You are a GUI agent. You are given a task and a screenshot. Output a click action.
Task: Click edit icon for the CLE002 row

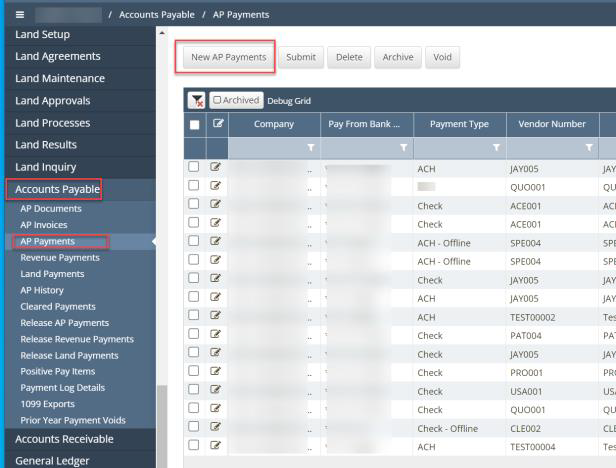coord(215,428)
